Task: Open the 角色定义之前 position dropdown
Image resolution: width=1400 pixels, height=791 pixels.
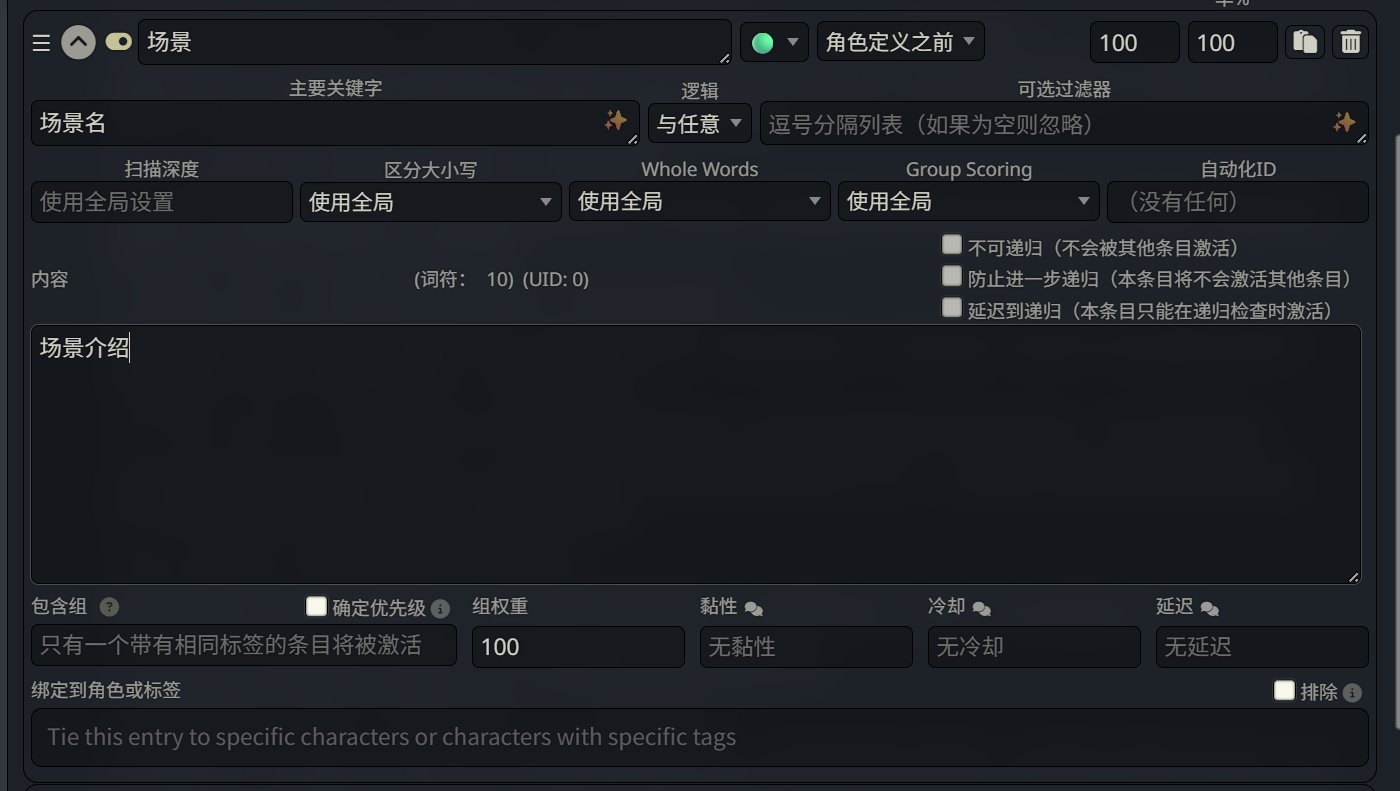Action: 900,41
